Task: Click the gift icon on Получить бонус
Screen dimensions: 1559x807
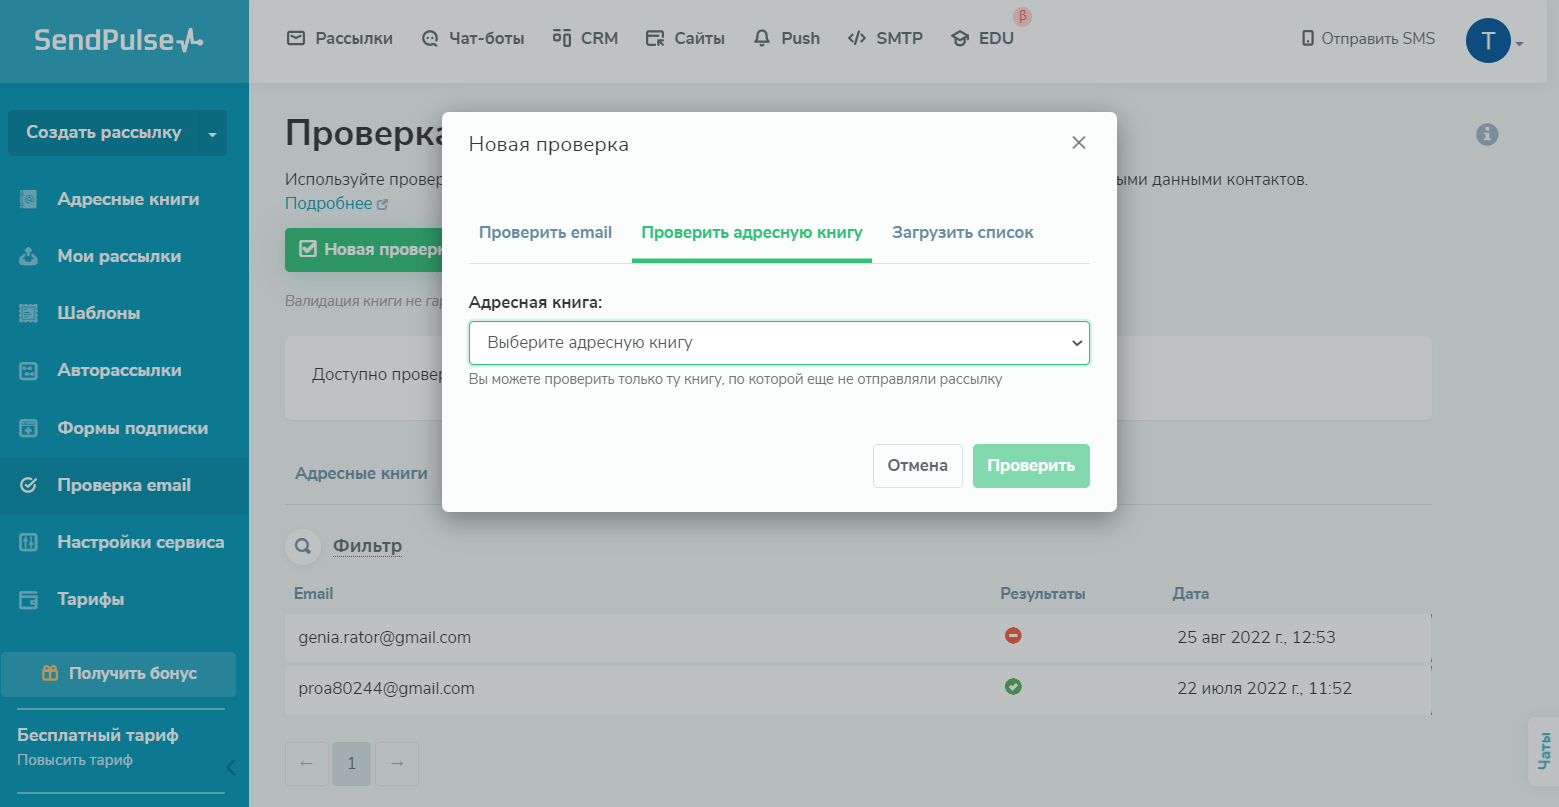Action: (50, 673)
